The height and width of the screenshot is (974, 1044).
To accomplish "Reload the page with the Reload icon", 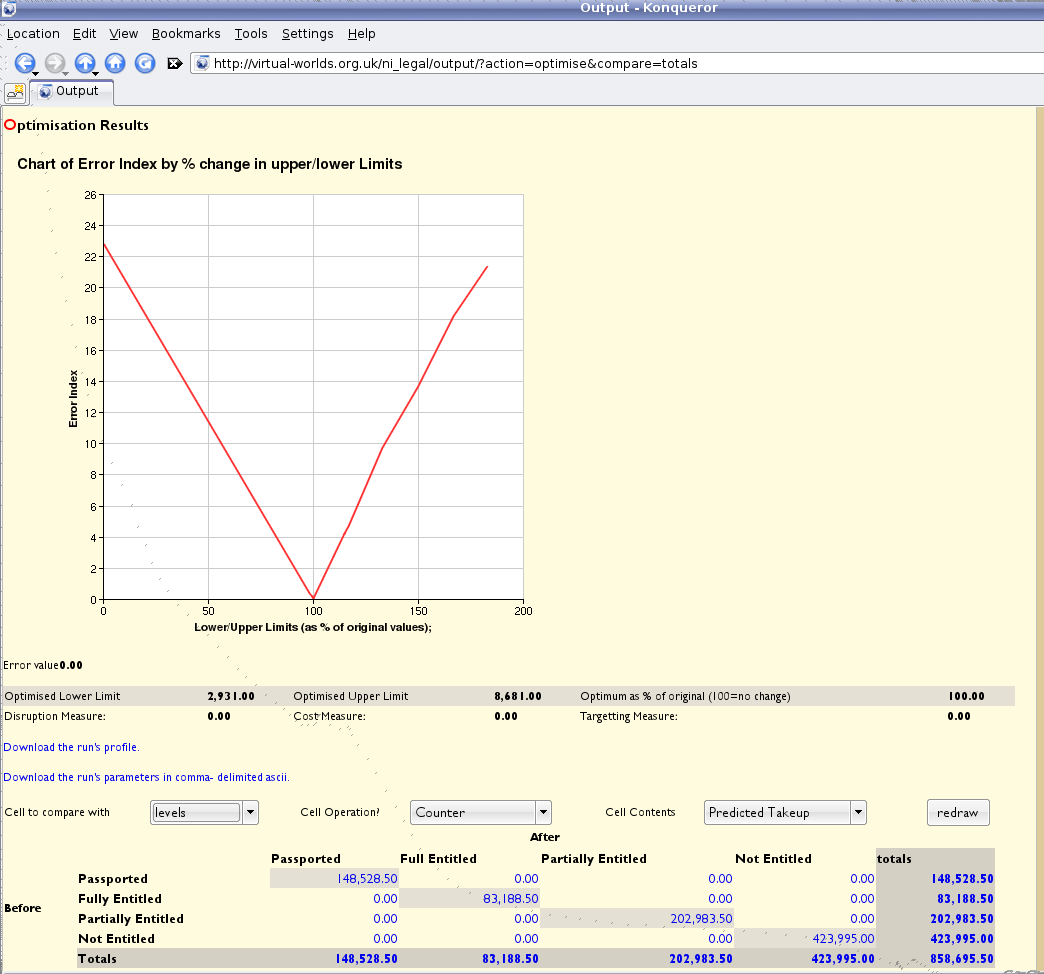I will [144, 62].
